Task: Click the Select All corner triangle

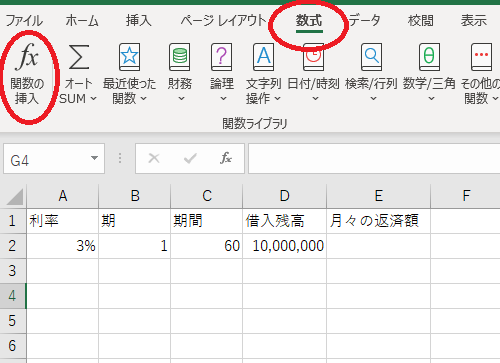Action: [x=15, y=197]
